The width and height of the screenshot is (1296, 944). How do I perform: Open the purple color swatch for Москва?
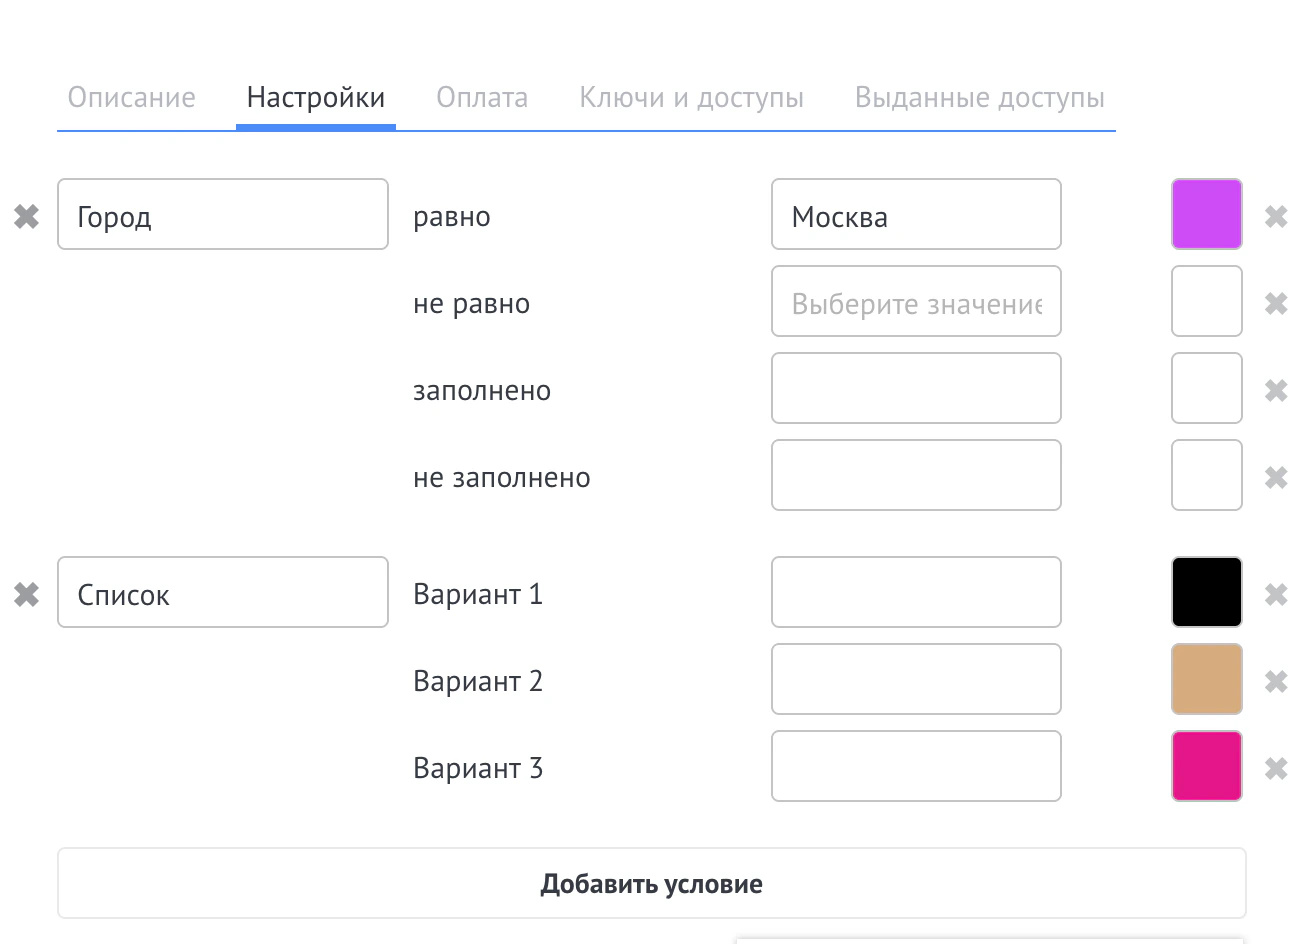click(1207, 214)
